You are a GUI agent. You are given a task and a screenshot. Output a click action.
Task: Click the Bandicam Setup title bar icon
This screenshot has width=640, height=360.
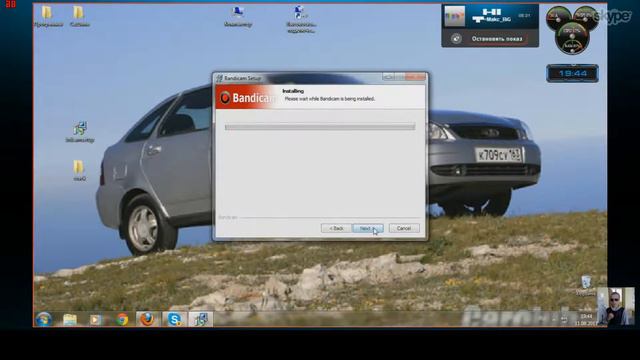(220, 78)
